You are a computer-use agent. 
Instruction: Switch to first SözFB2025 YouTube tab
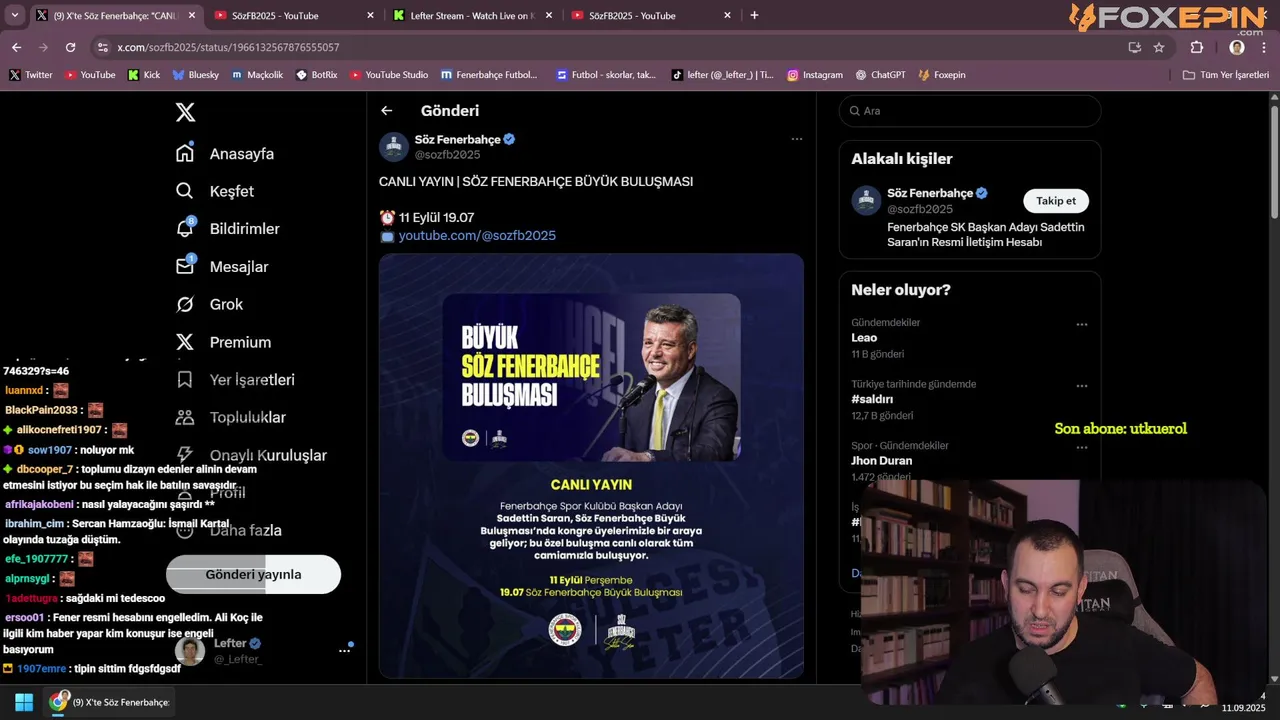coord(294,15)
